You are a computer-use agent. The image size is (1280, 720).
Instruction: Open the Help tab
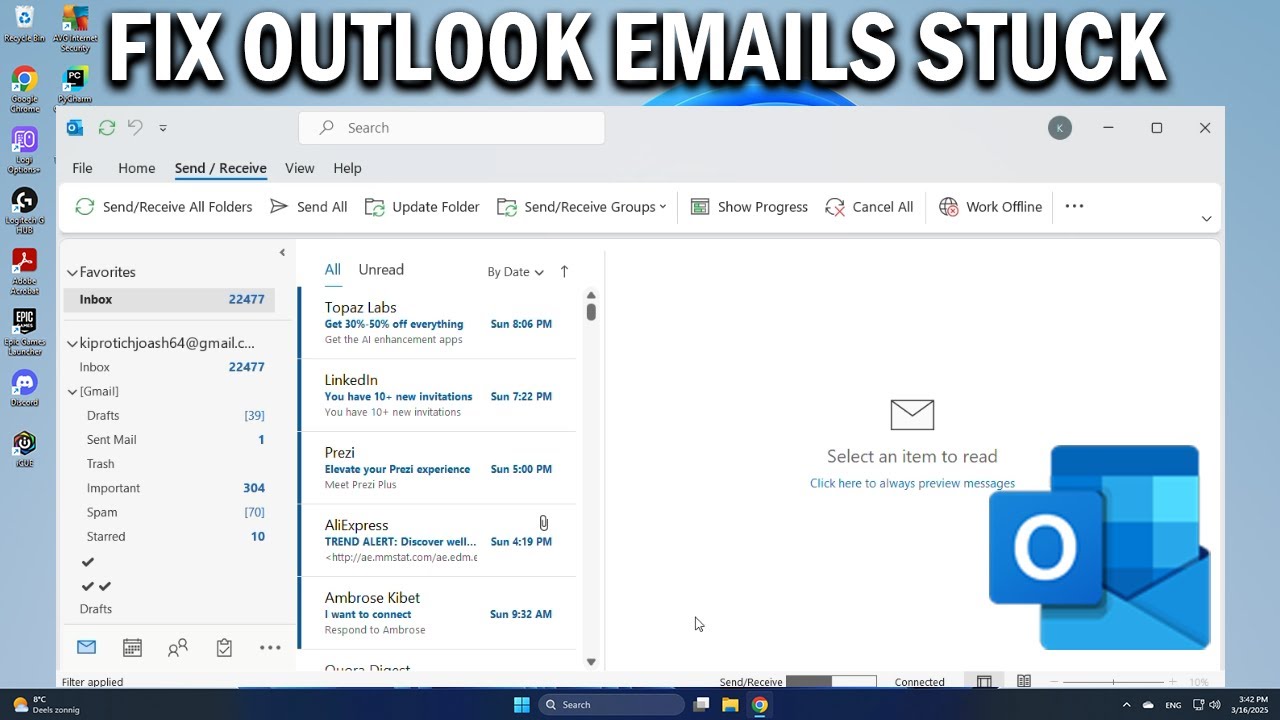click(x=347, y=168)
